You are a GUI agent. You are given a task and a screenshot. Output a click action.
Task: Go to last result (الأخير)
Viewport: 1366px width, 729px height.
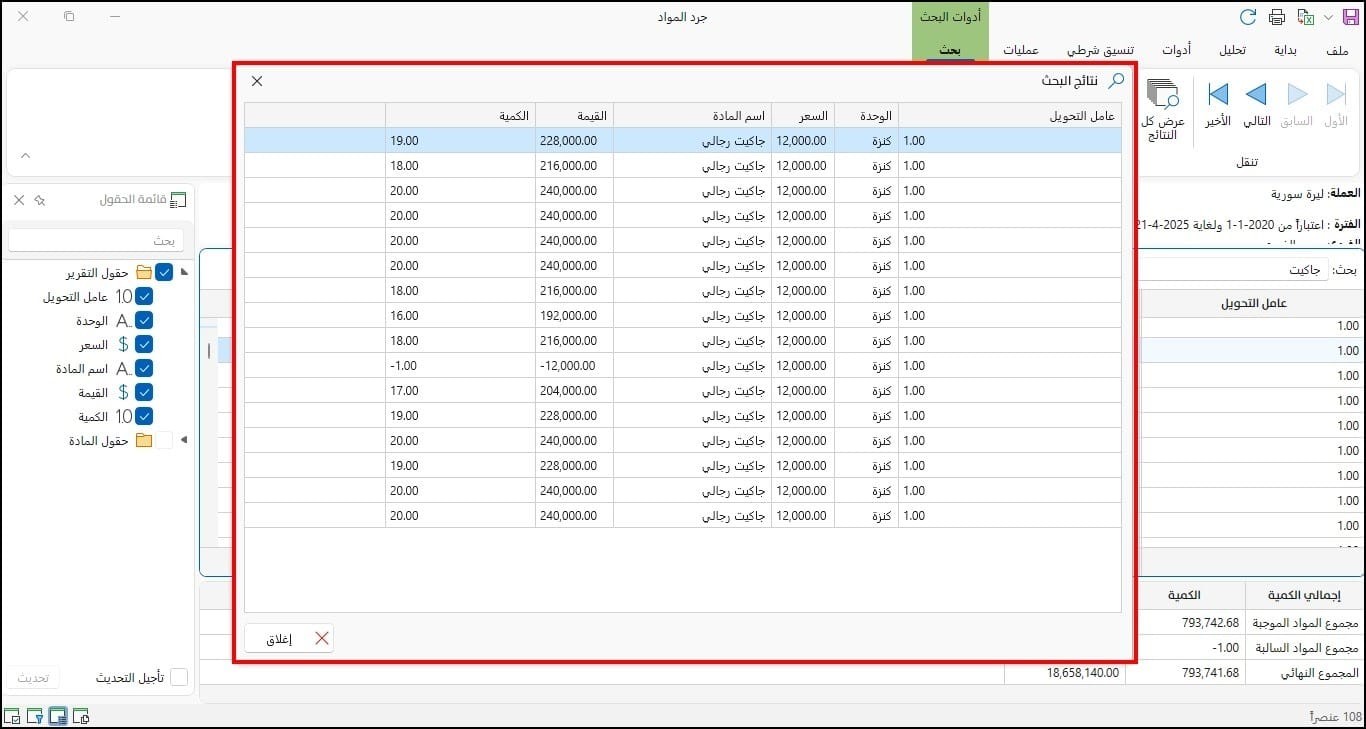(x=1217, y=105)
